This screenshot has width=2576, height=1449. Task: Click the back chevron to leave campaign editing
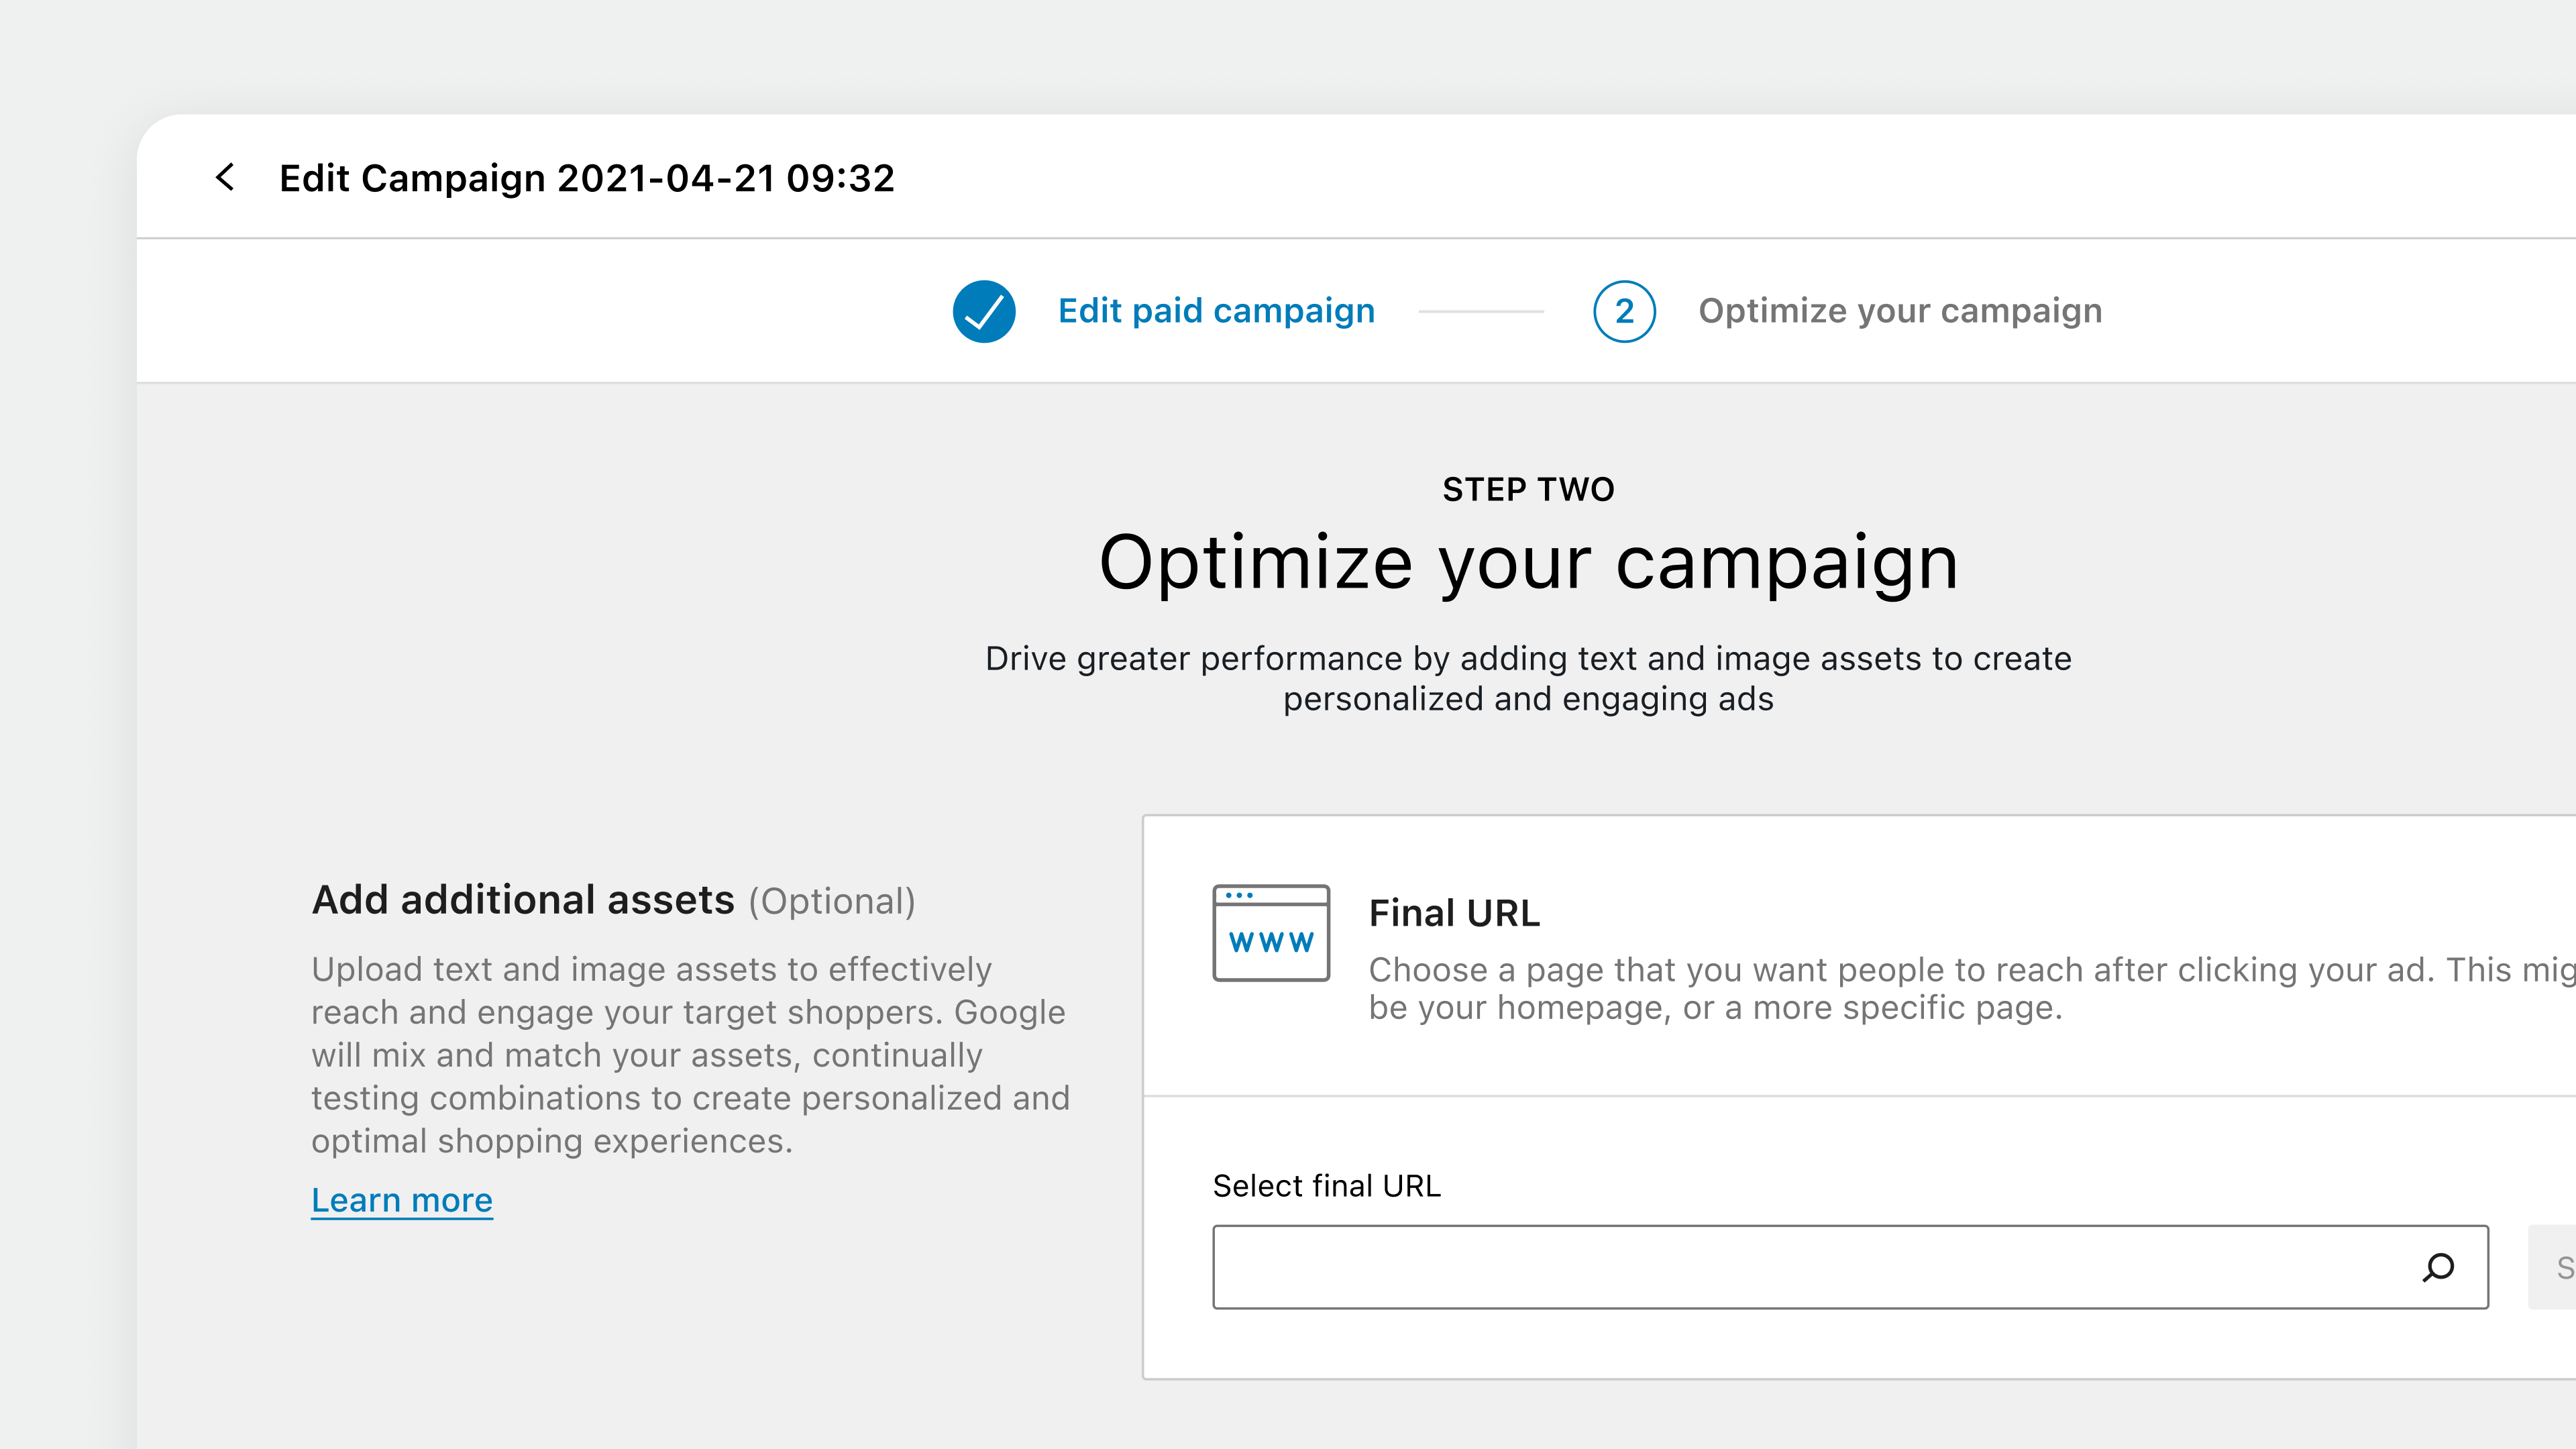click(x=225, y=178)
